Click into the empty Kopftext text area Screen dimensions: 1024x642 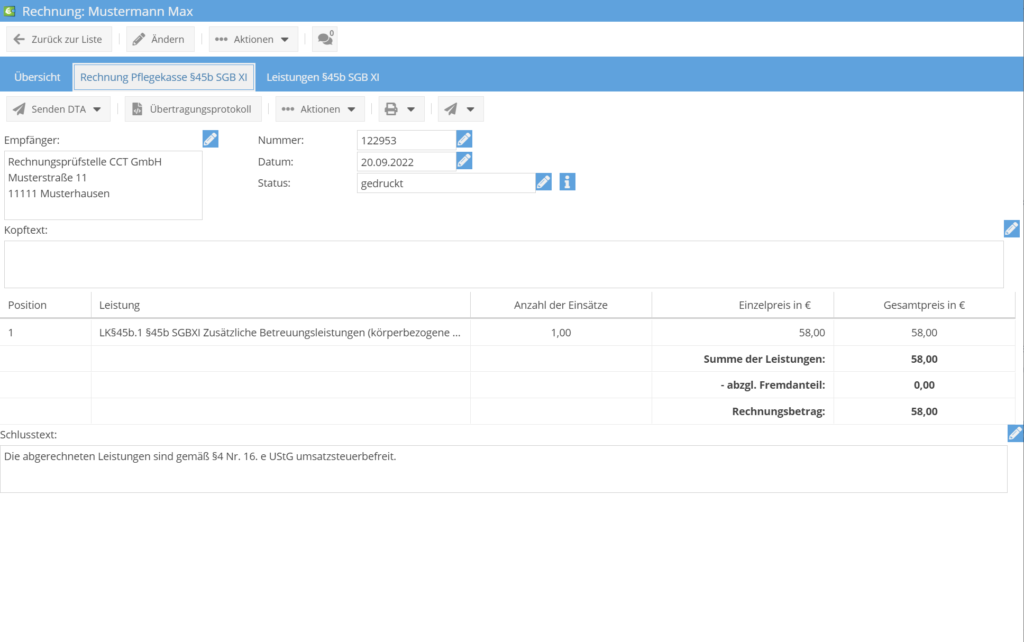pyautogui.click(x=503, y=264)
